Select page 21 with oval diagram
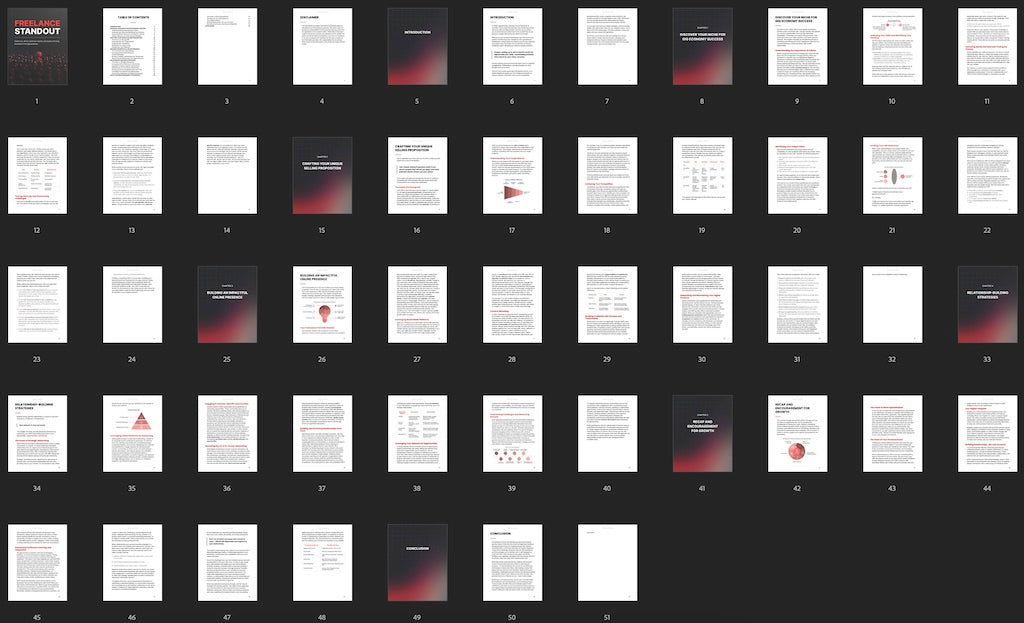 tap(893, 175)
